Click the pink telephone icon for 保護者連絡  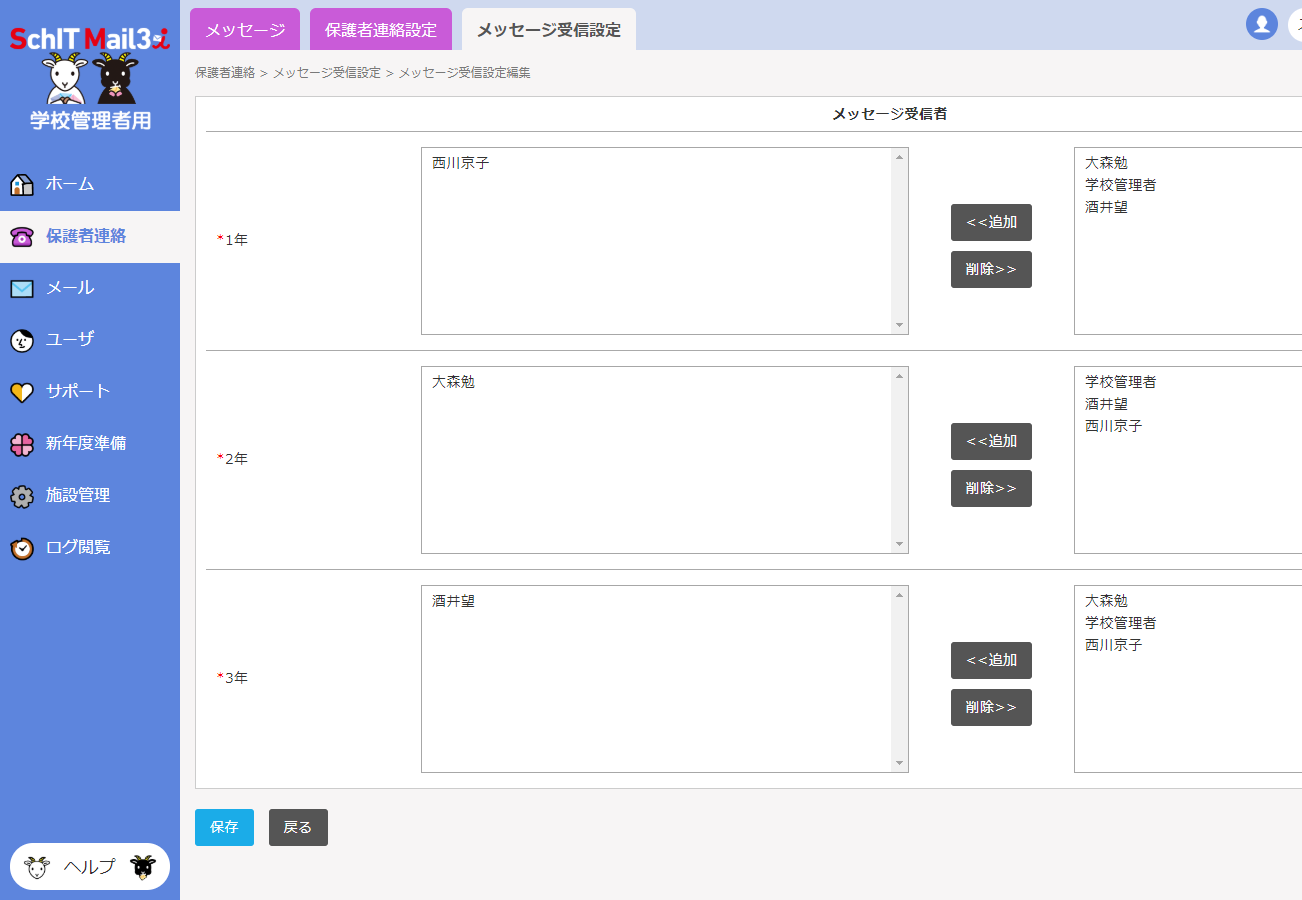coord(22,237)
